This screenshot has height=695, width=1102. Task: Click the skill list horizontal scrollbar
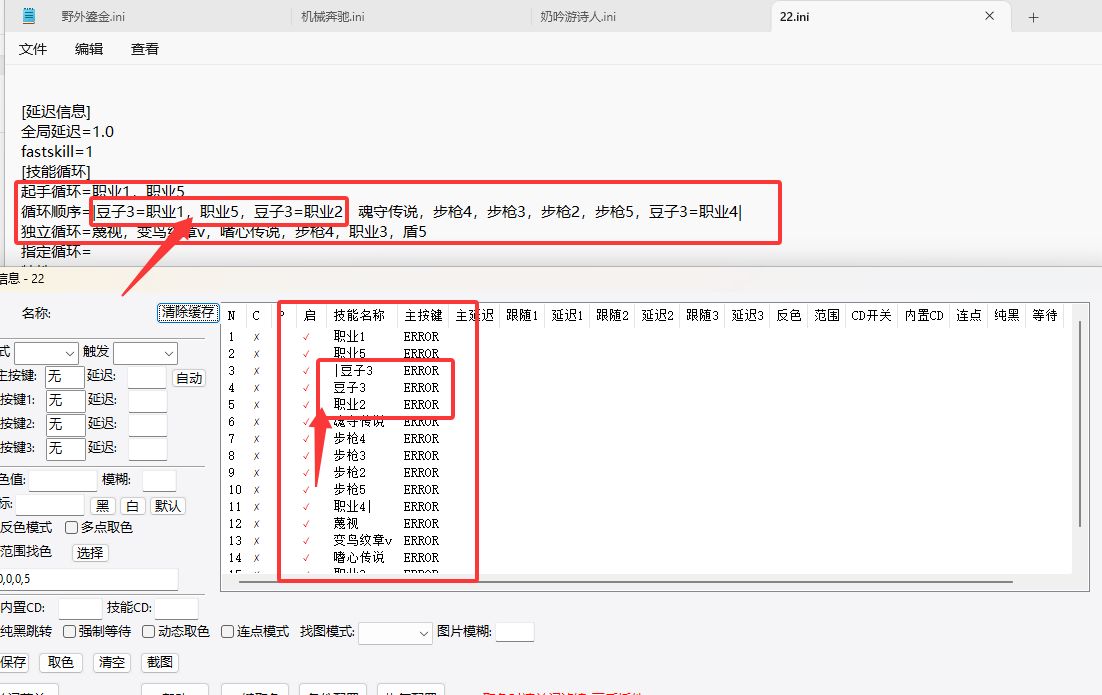pos(625,582)
